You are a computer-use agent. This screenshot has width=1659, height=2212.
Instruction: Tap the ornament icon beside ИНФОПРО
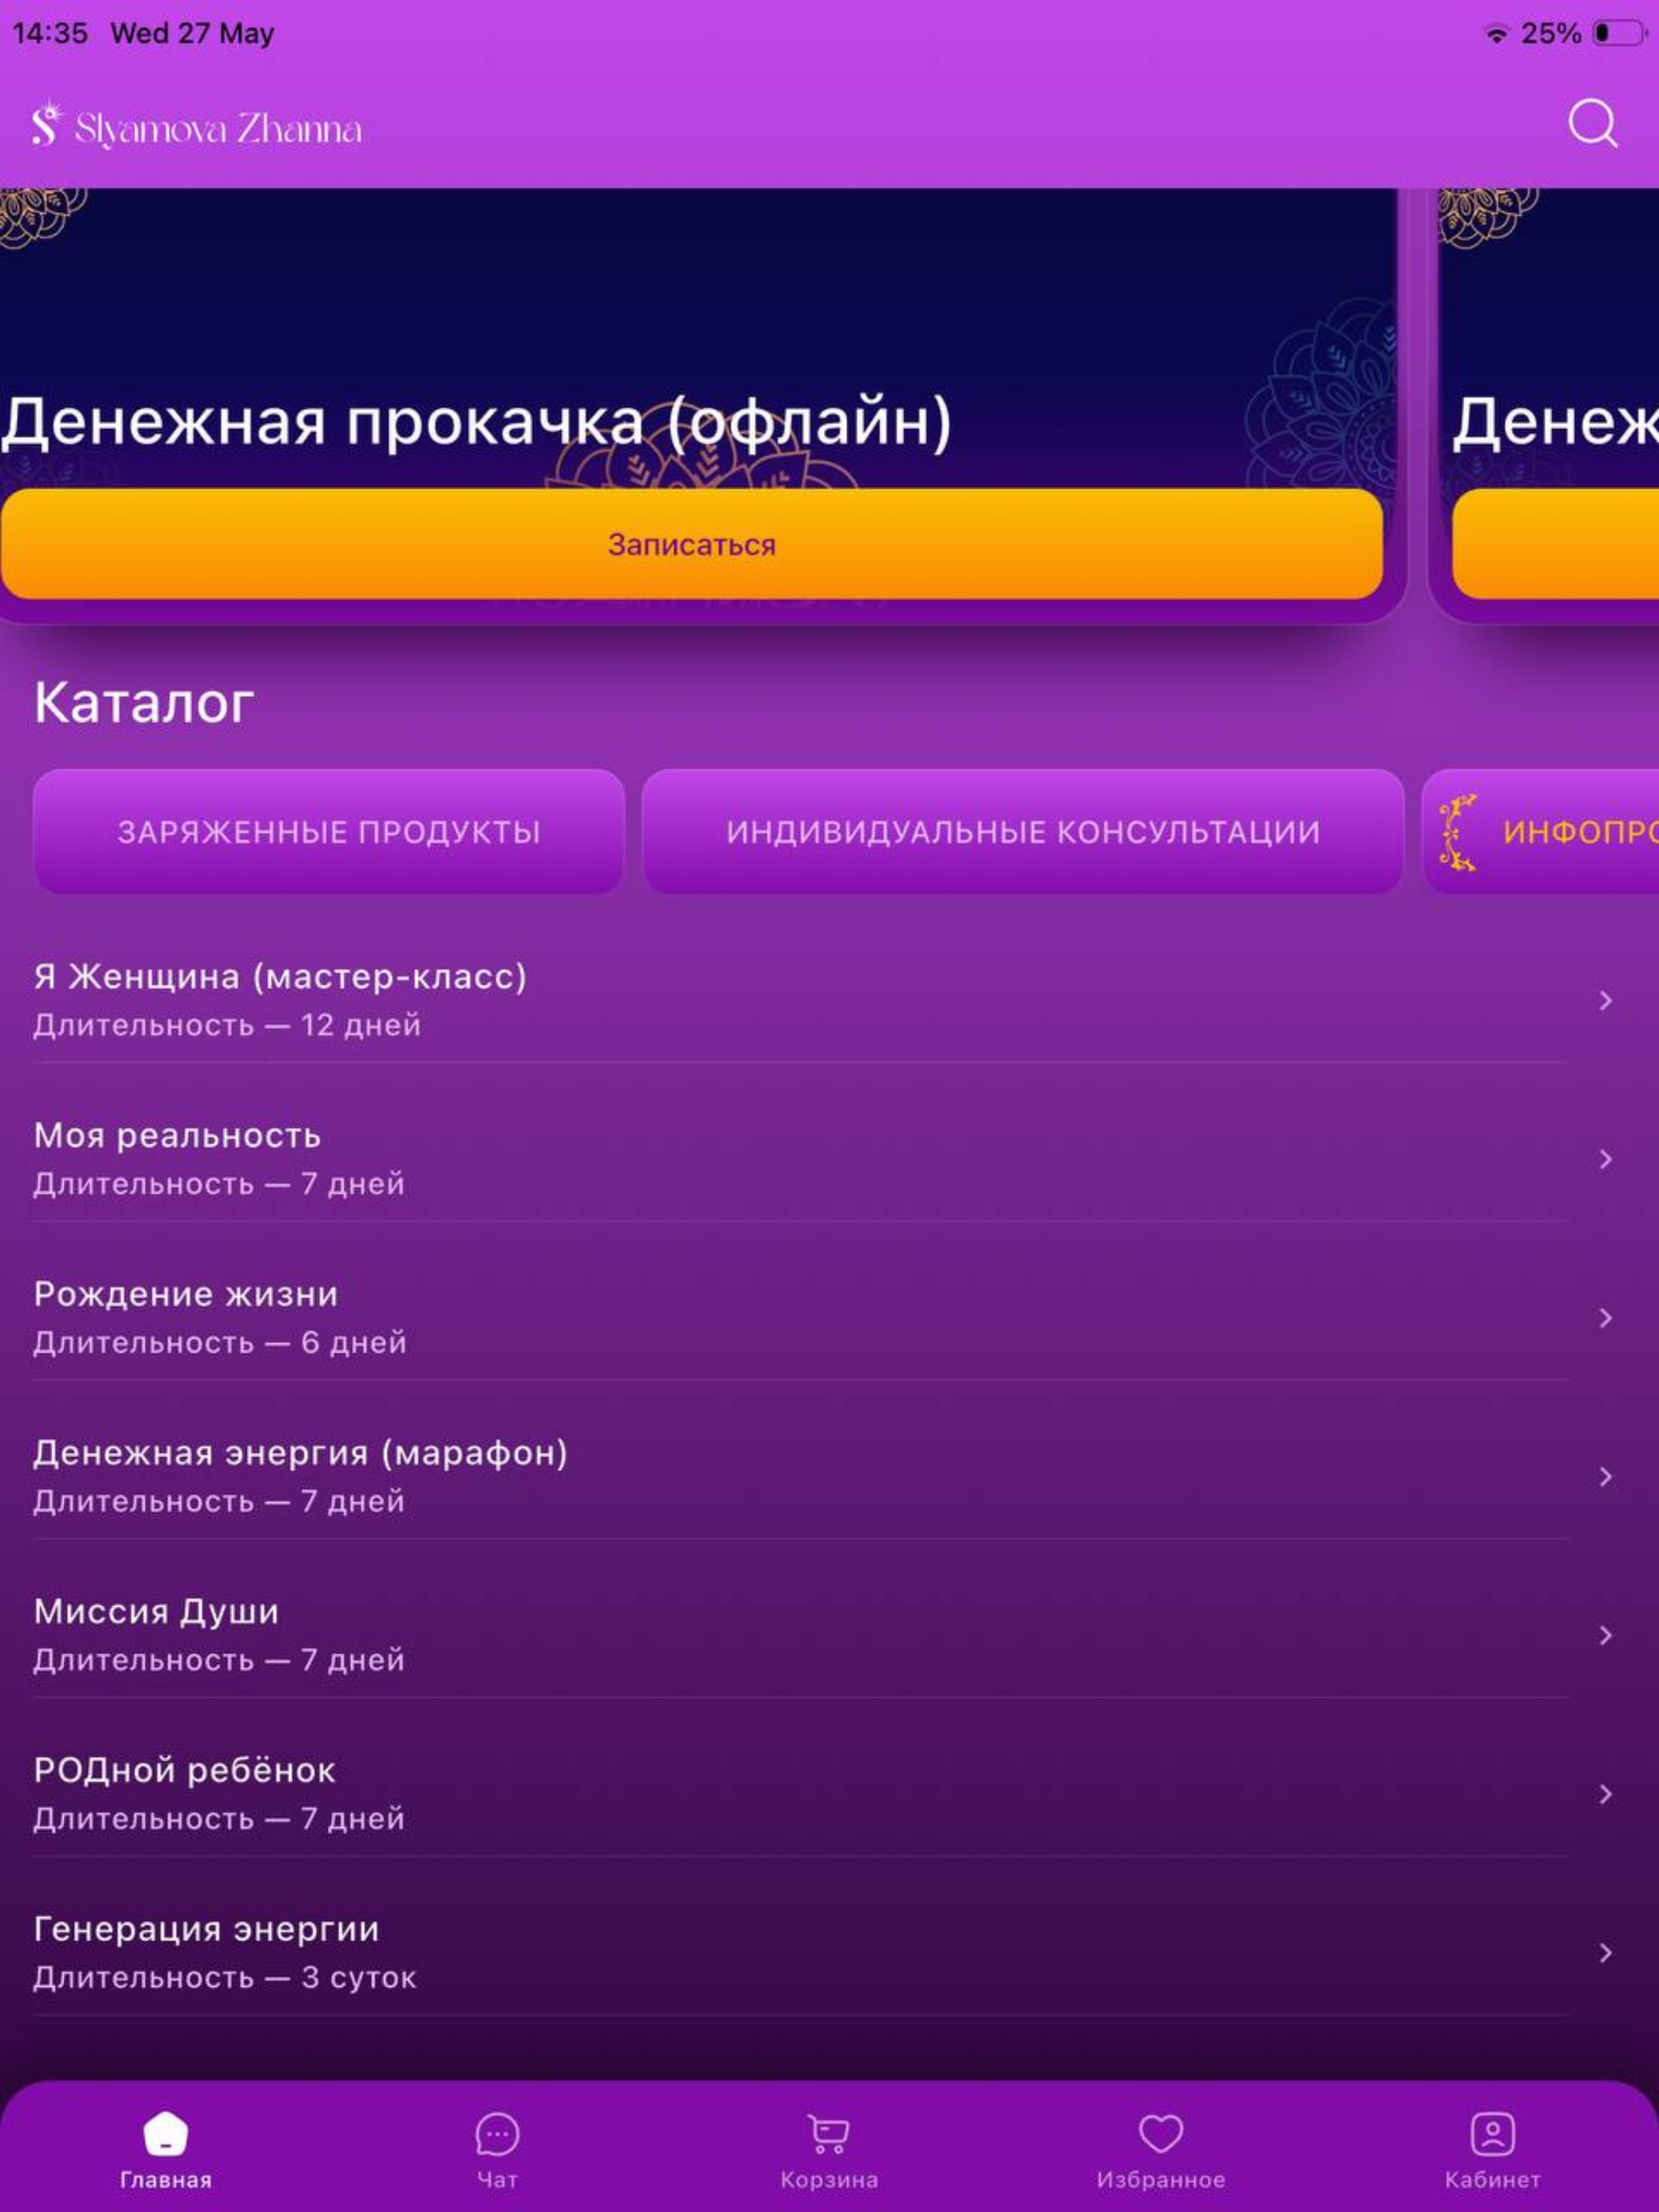(1458, 832)
